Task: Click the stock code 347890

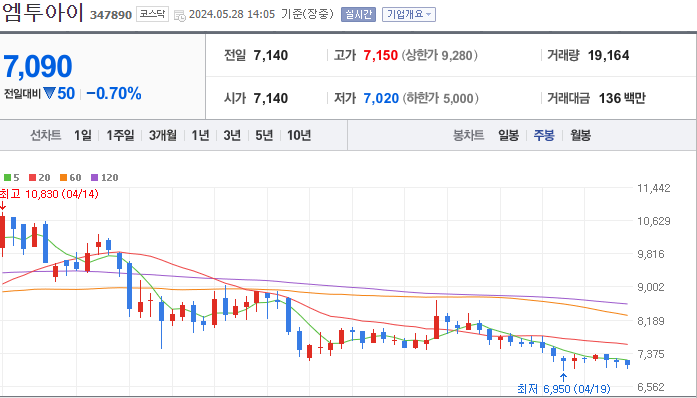Action: tap(111, 15)
